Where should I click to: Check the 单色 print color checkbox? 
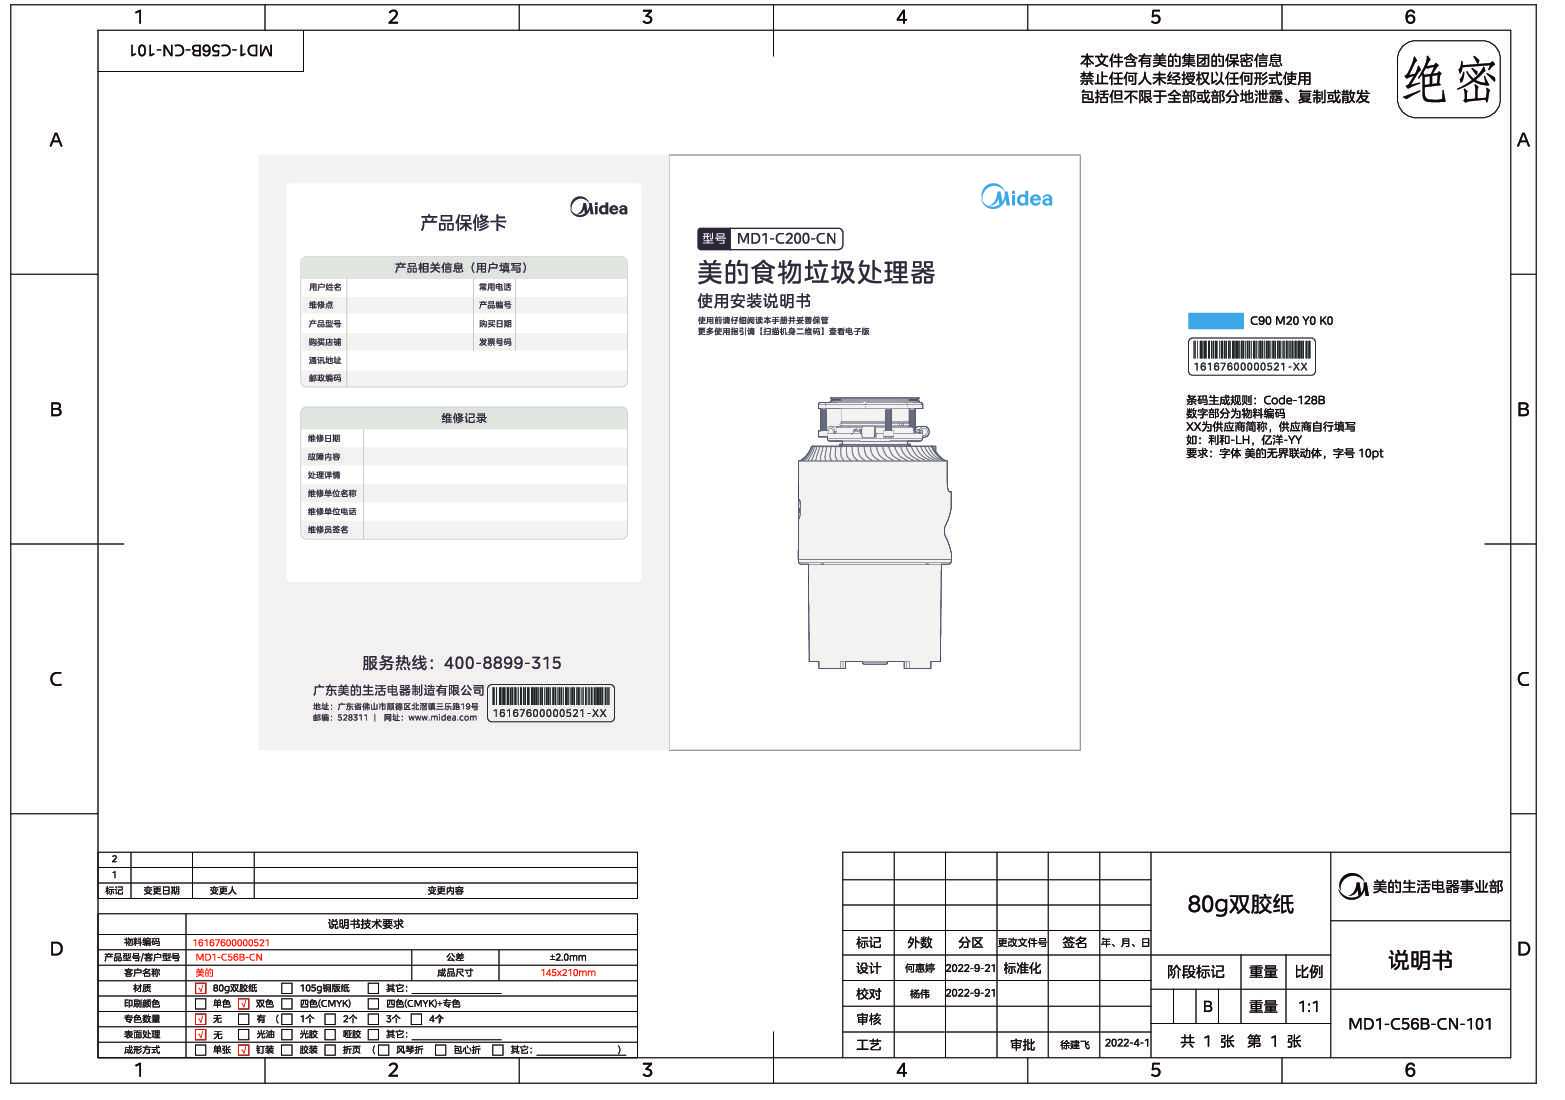(201, 1004)
